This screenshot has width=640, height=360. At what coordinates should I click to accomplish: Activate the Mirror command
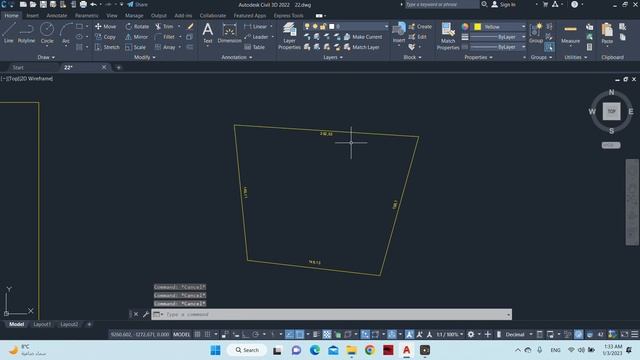[x=136, y=37]
